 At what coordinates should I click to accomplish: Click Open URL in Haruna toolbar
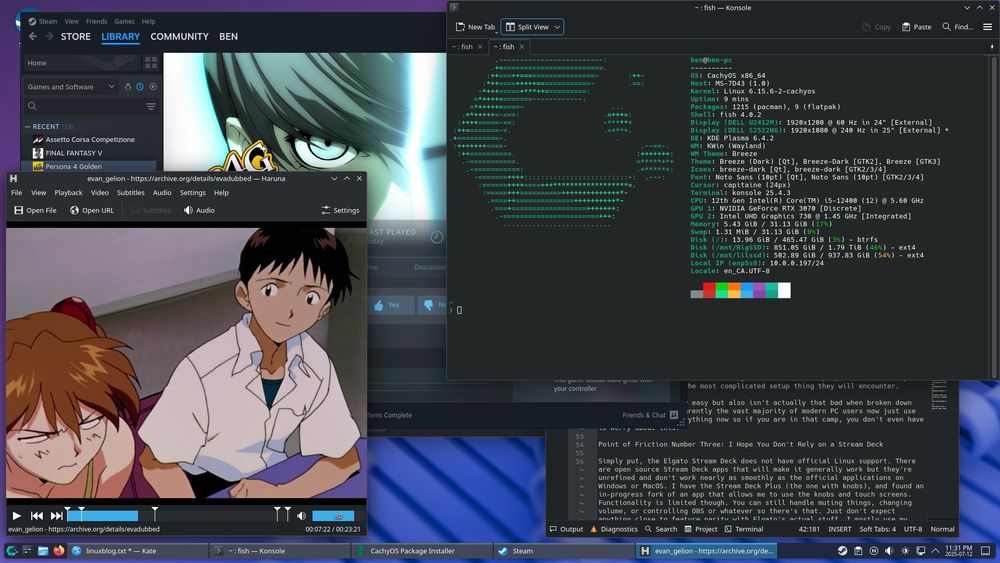[92, 210]
